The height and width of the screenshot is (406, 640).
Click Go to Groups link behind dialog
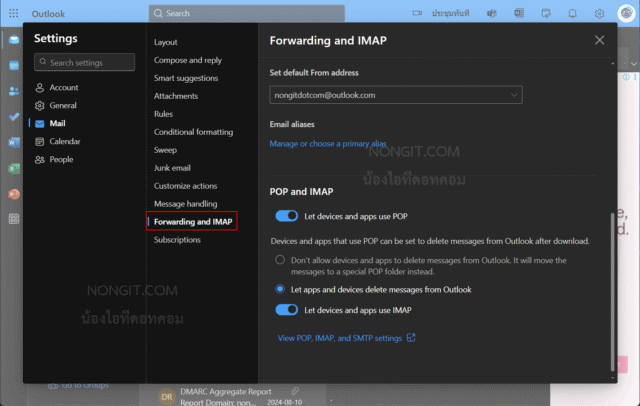85,385
